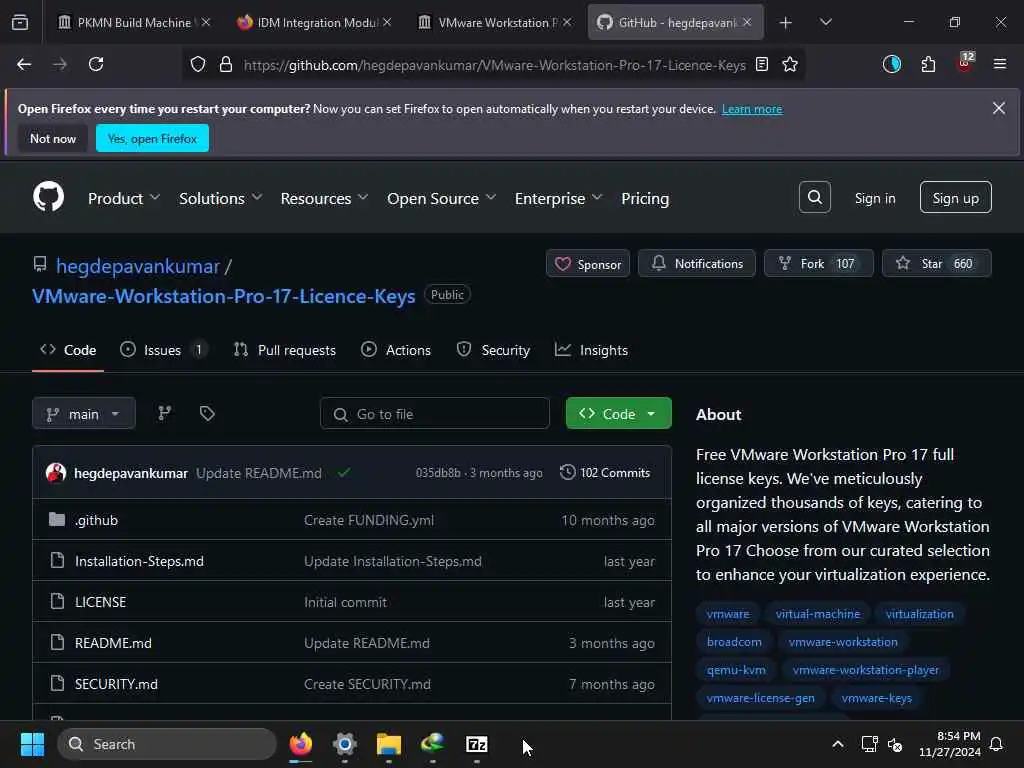Open Firefox hamburger application menu
Viewport: 1024px width, 768px height.
point(1000,64)
